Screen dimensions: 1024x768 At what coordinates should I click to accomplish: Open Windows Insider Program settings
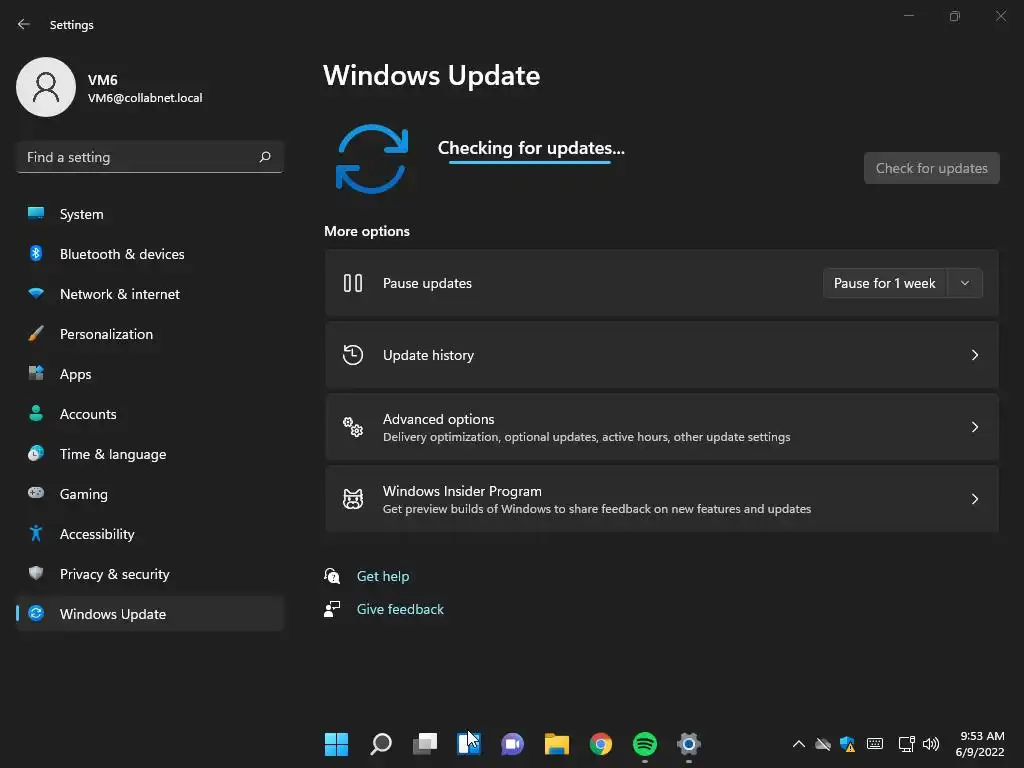662,499
